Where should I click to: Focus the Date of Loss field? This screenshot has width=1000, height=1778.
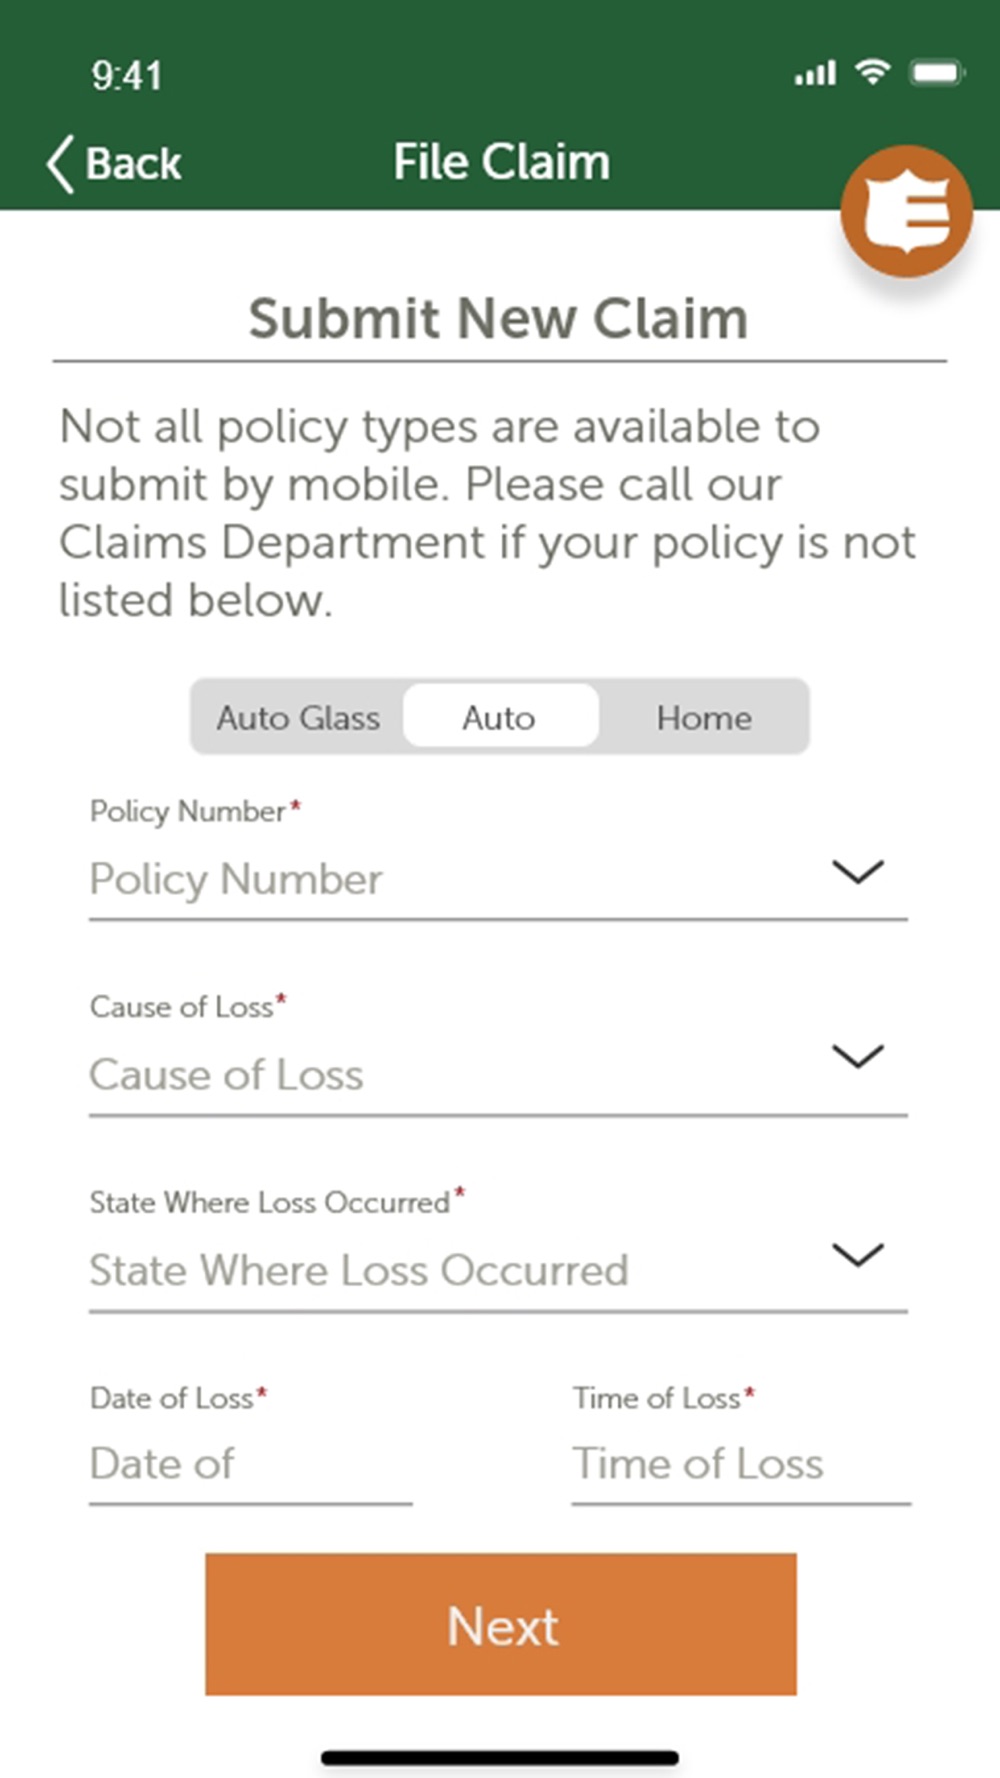(250, 1464)
